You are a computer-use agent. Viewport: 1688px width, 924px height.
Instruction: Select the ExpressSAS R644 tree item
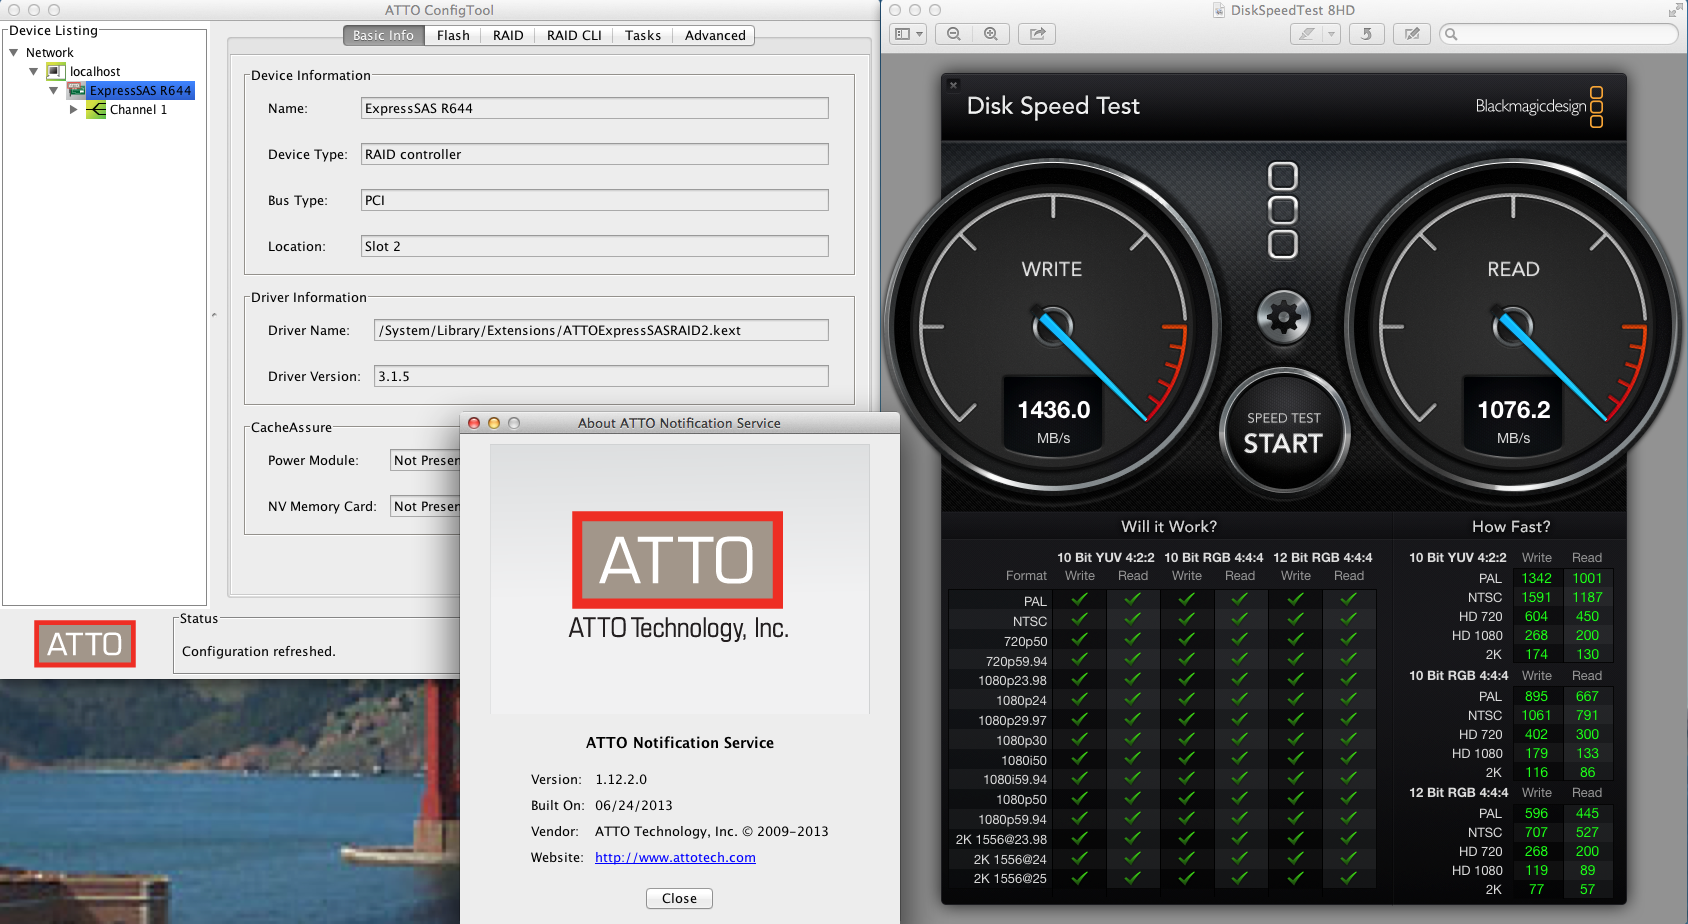click(x=141, y=91)
